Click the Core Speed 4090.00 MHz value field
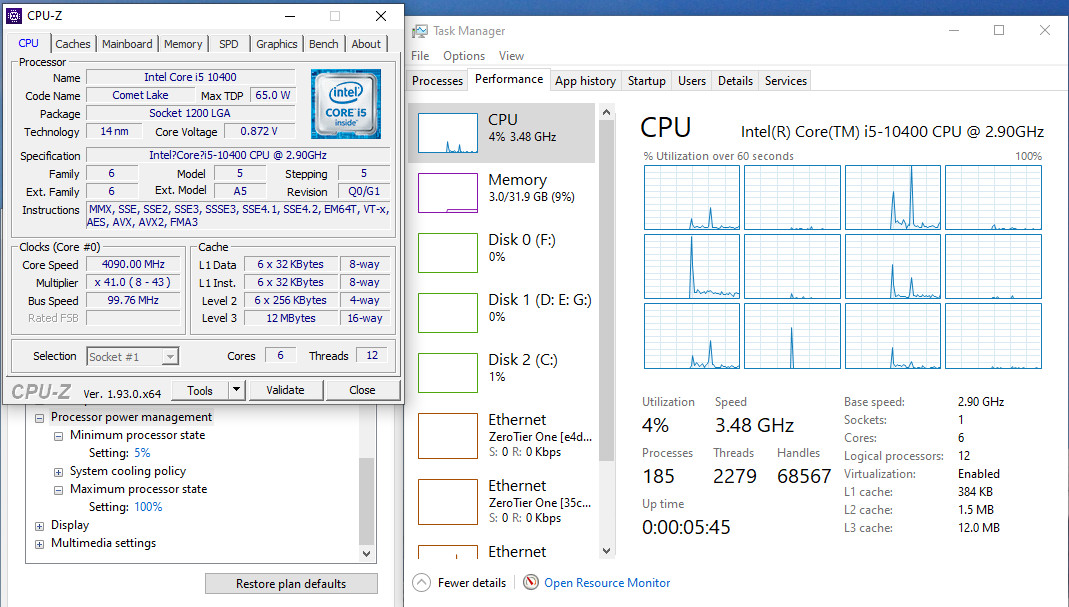The height and width of the screenshot is (607, 1069). point(134,264)
